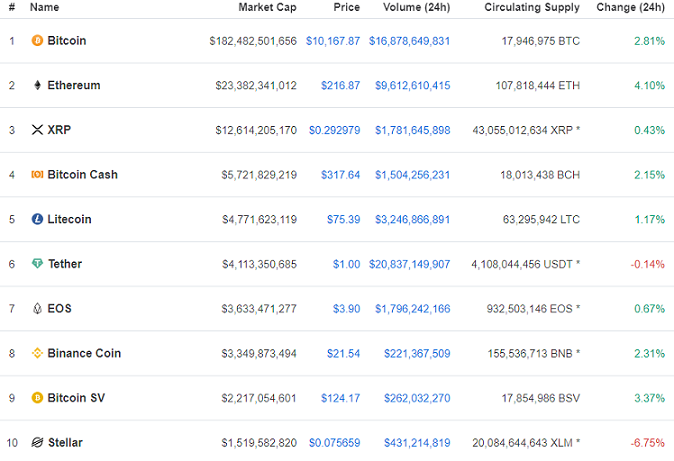Click the Ethereum diamond logo icon
Image resolution: width=674 pixels, height=461 pixels.
point(37,85)
